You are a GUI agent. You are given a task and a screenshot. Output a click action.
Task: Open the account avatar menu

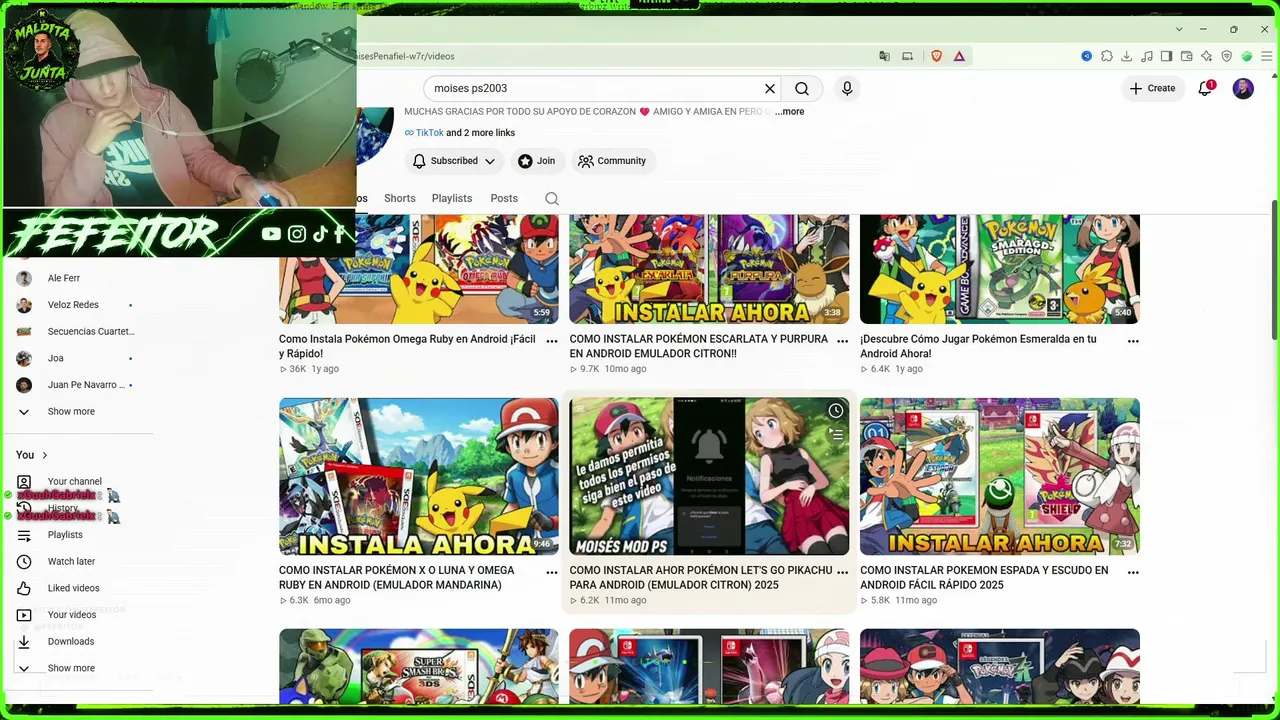click(1243, 88)
